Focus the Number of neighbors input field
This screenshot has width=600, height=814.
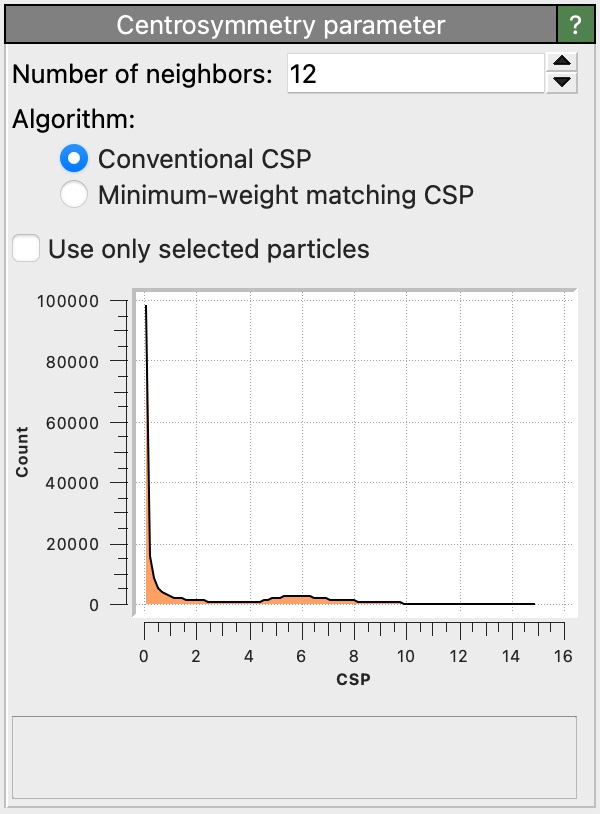coord(415,73)
